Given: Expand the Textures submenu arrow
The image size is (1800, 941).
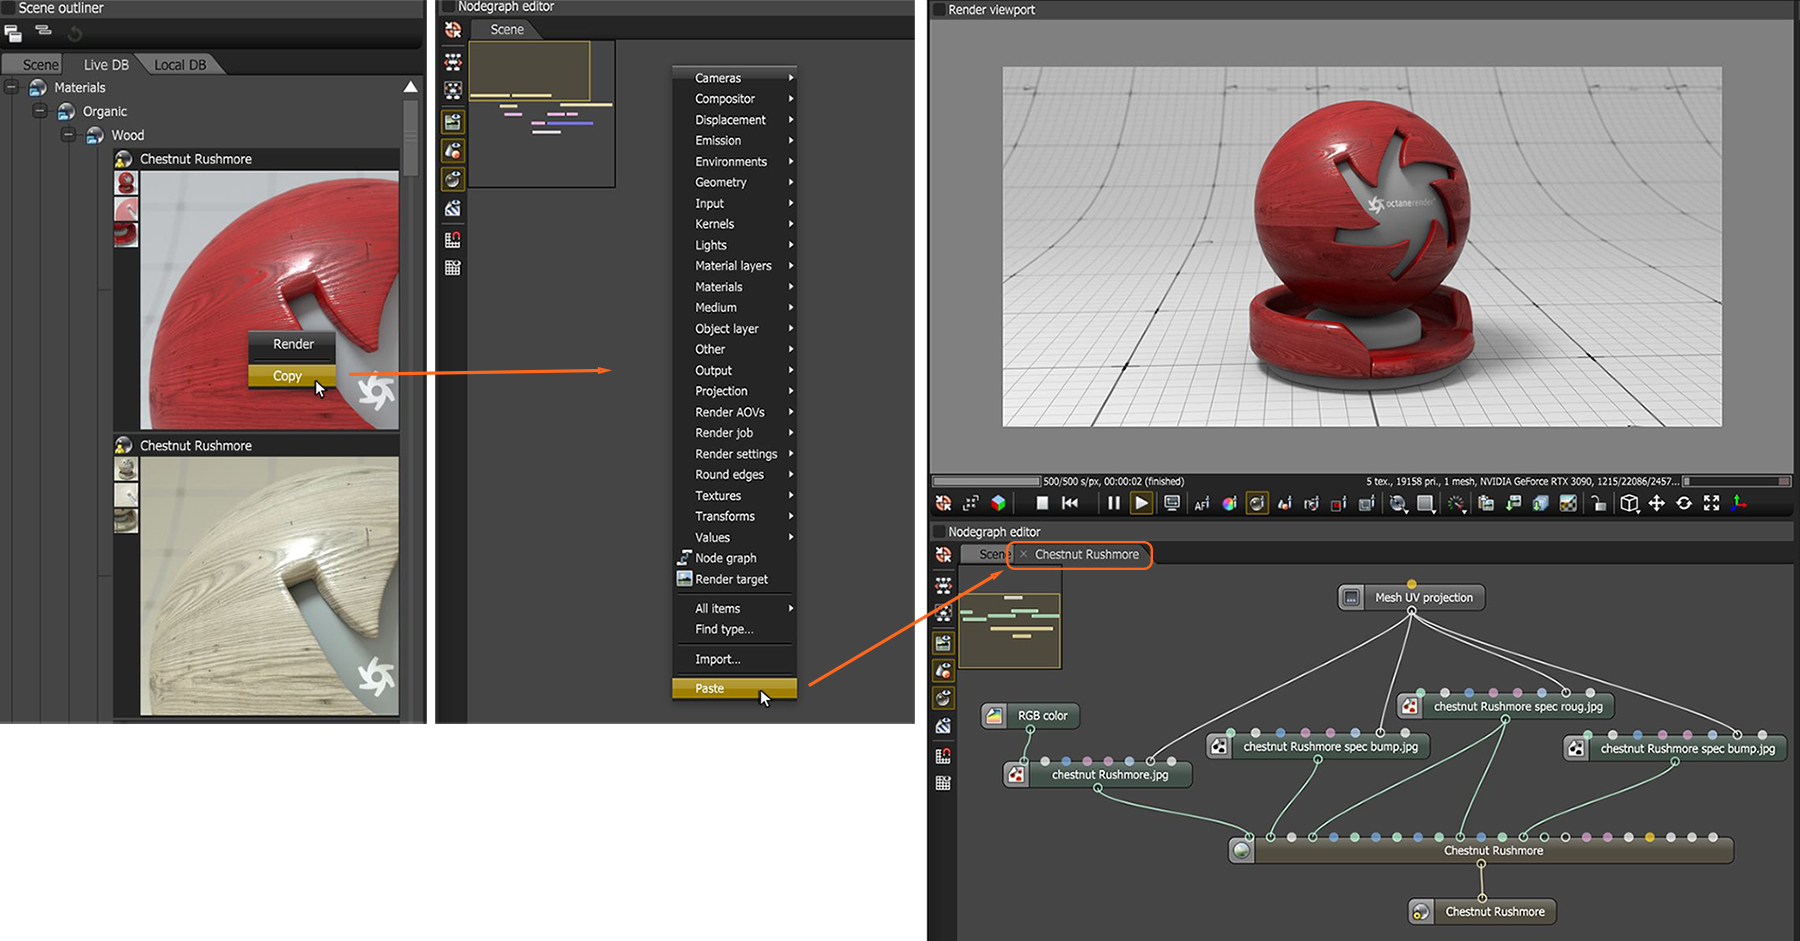Looking at the screenshot, I should (791, 495).
